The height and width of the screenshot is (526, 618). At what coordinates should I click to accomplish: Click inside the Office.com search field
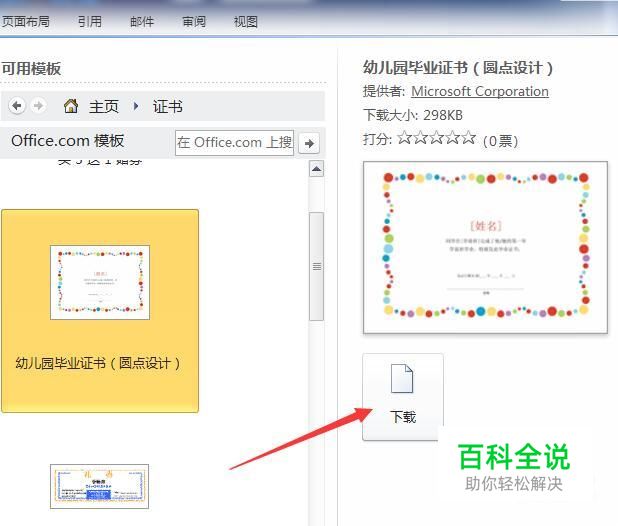(x=235, y=143)
